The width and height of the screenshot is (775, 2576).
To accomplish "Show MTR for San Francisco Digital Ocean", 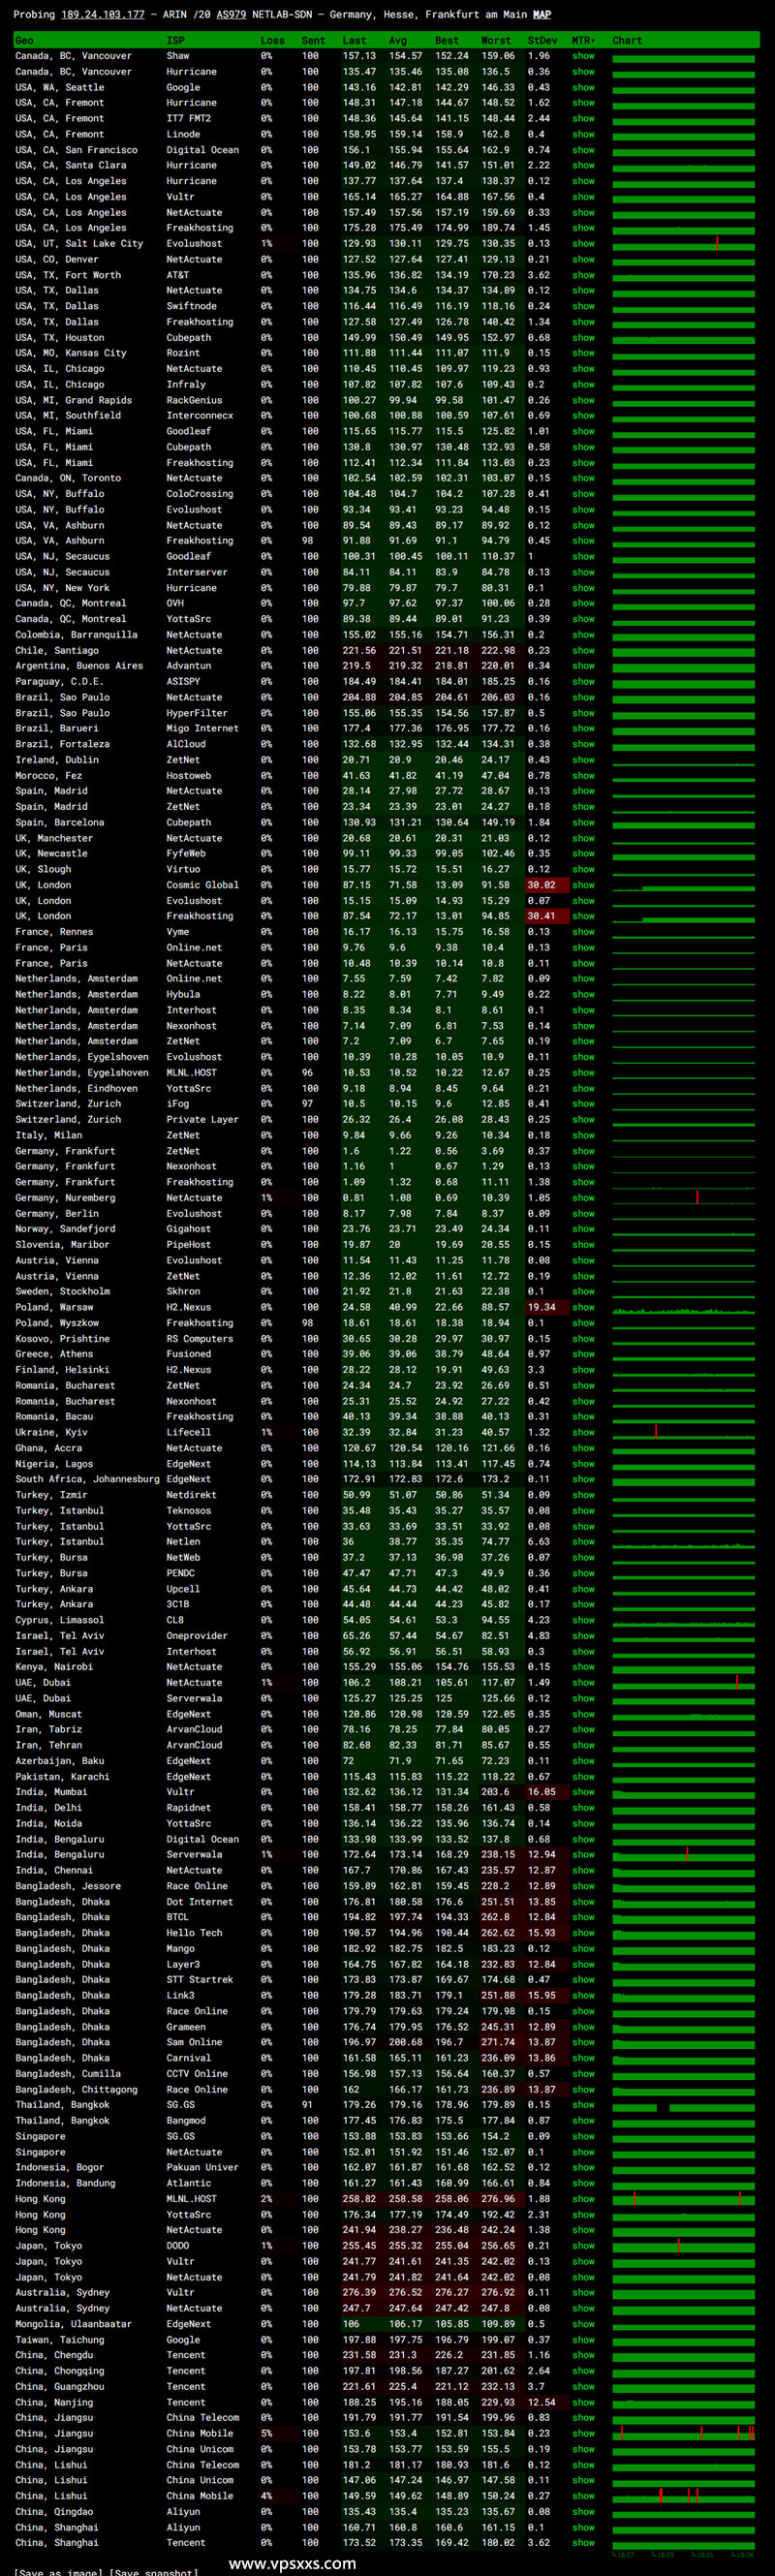I will 583,150.
